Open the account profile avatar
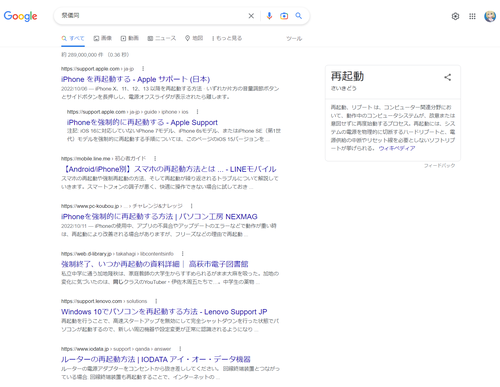The height and width of the screenshot is (387, 500). click(490, 16)
